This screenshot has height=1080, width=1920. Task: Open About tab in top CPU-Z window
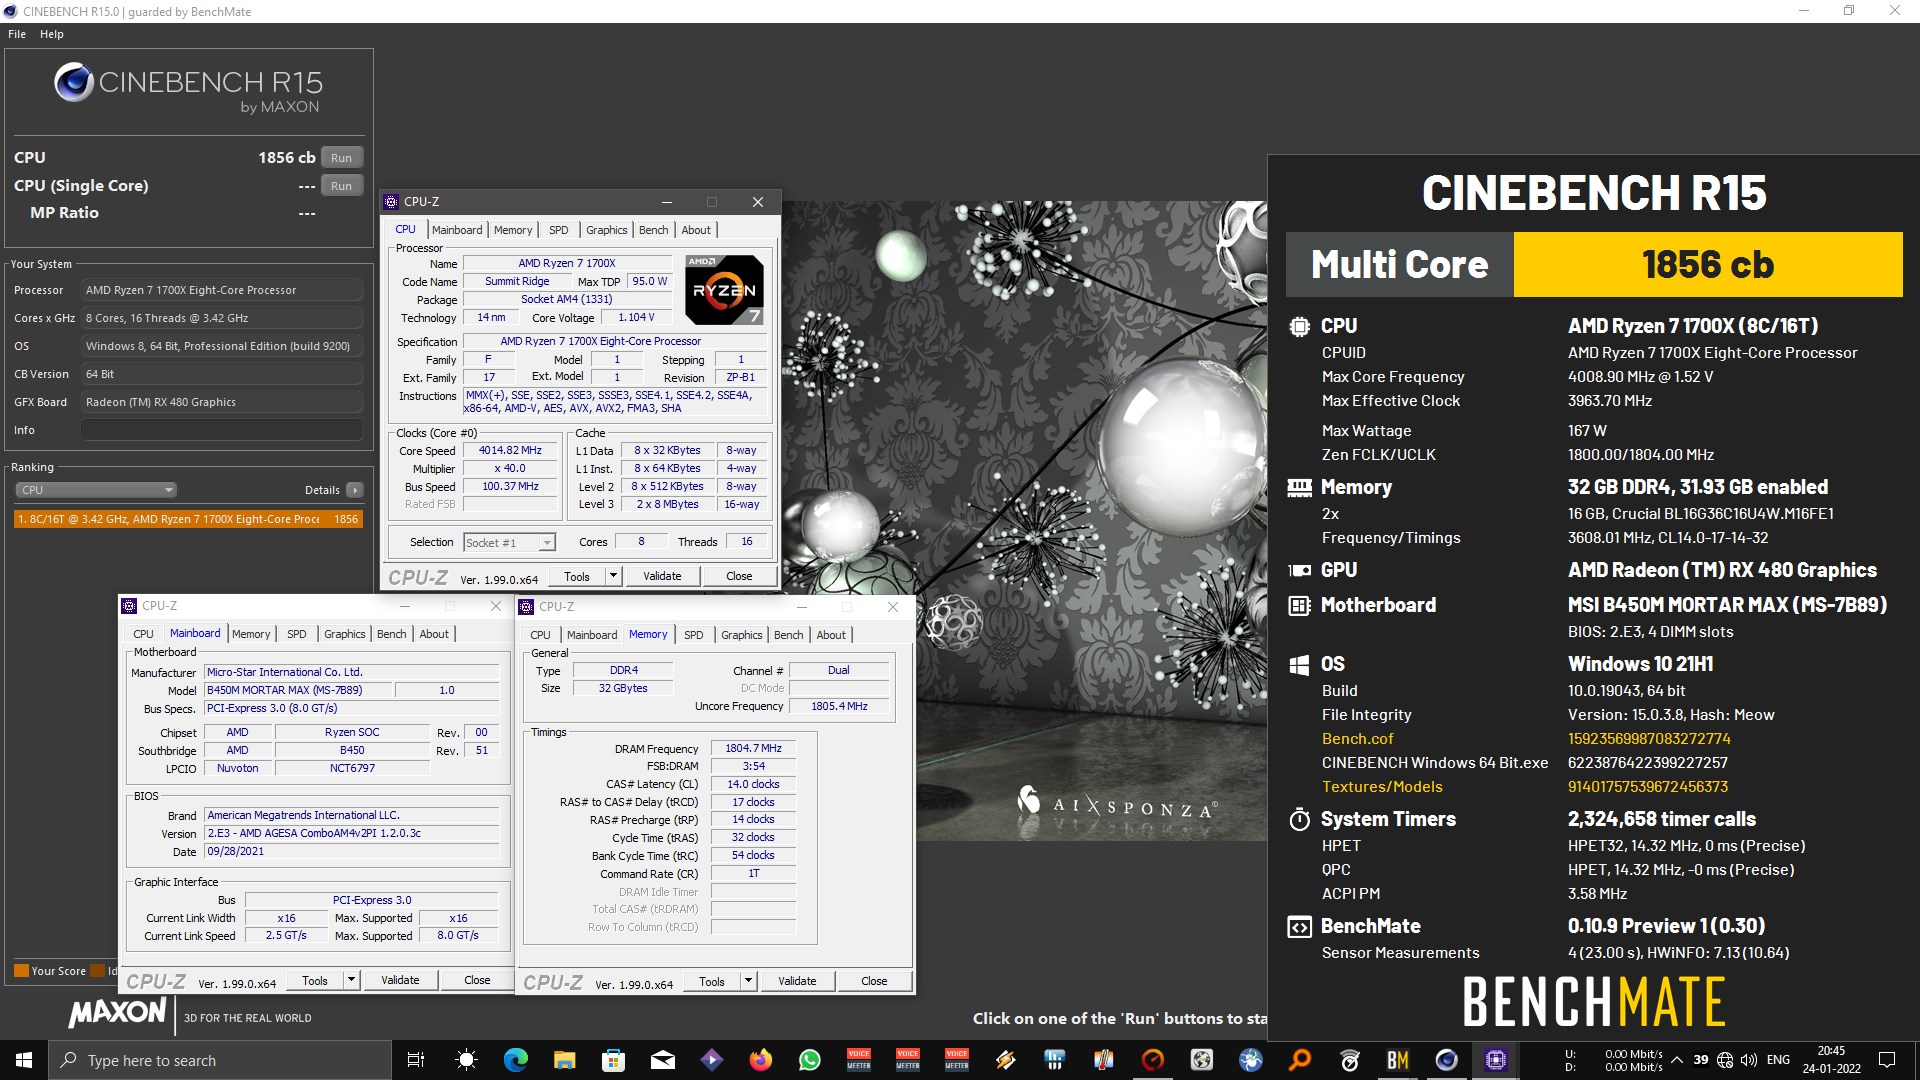click(696, 230)
